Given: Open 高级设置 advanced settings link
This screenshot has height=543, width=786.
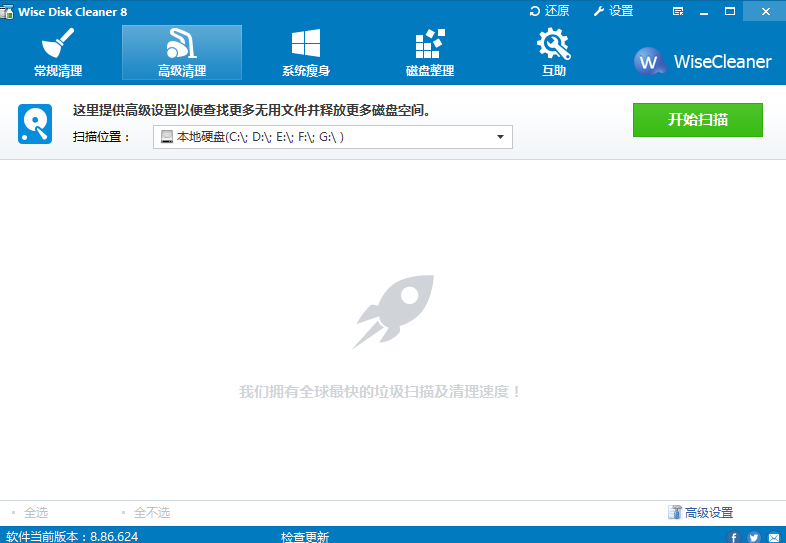Looking at the screenshot, I should [x=700, y=512].
